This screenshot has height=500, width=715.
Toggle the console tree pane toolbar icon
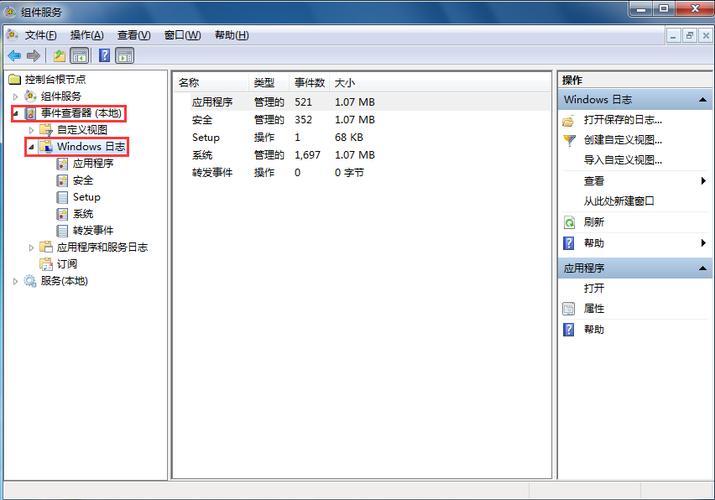(x=80, y=56)
